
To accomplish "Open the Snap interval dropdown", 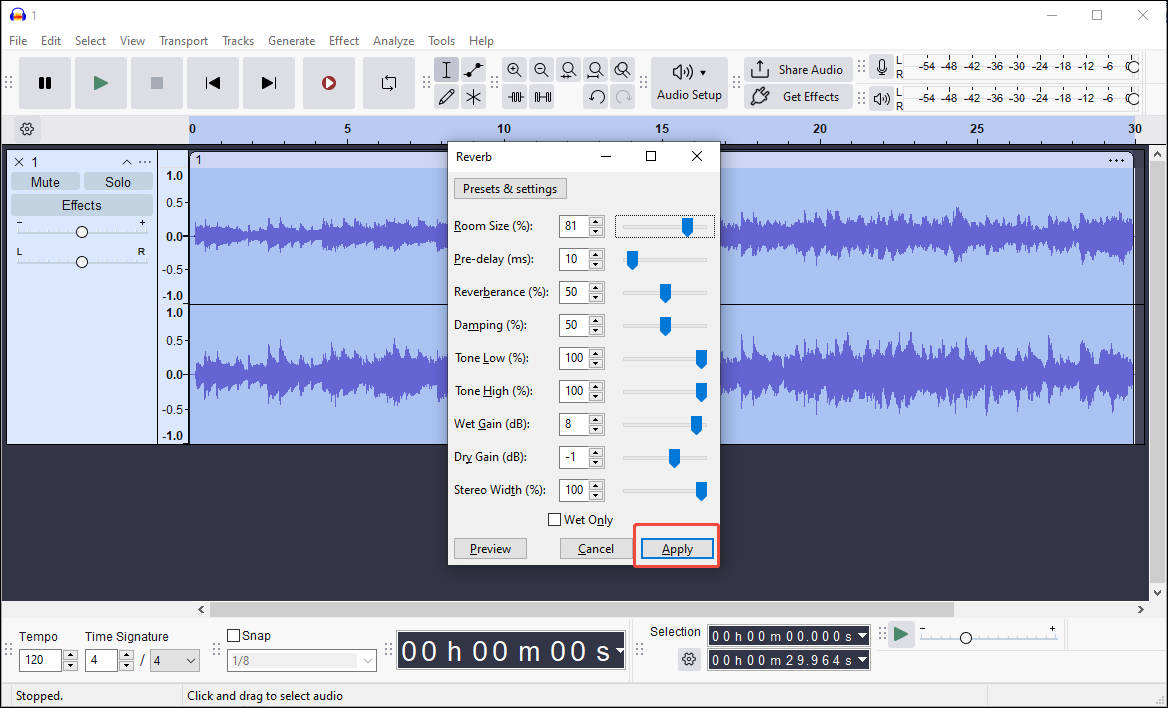I will point(302,661).
